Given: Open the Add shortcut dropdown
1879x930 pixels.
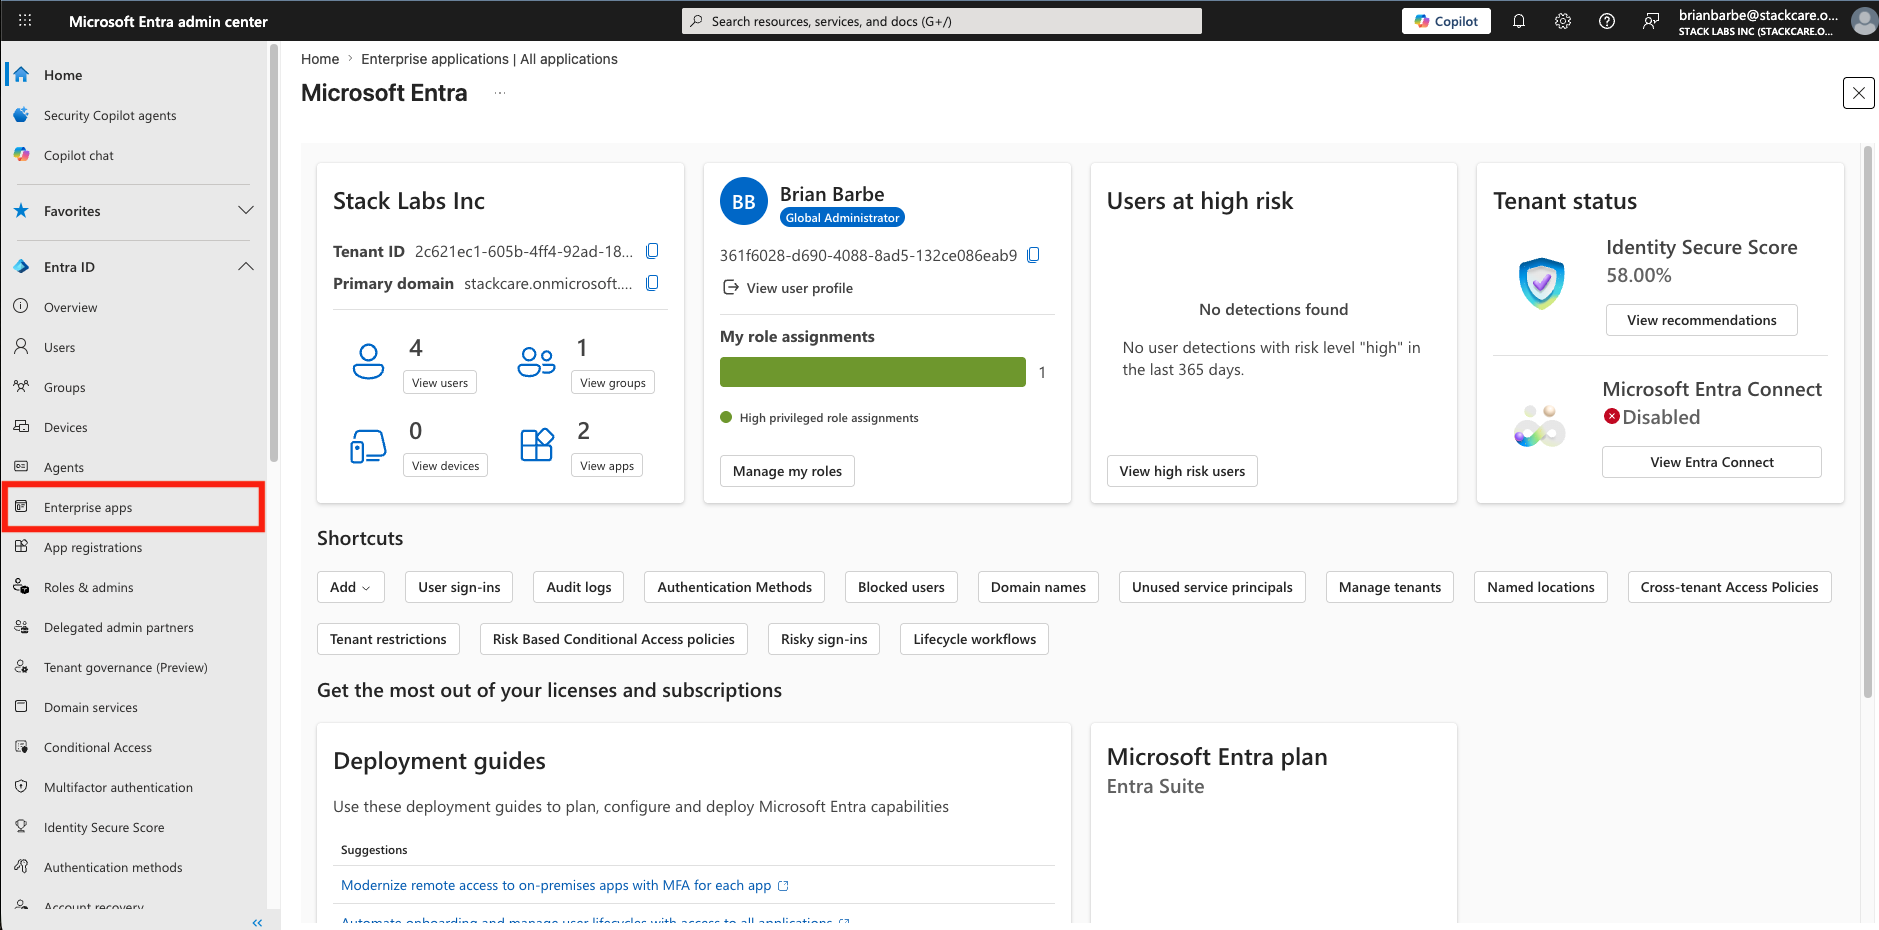Looking at the screenshot, I should [350, 587].
